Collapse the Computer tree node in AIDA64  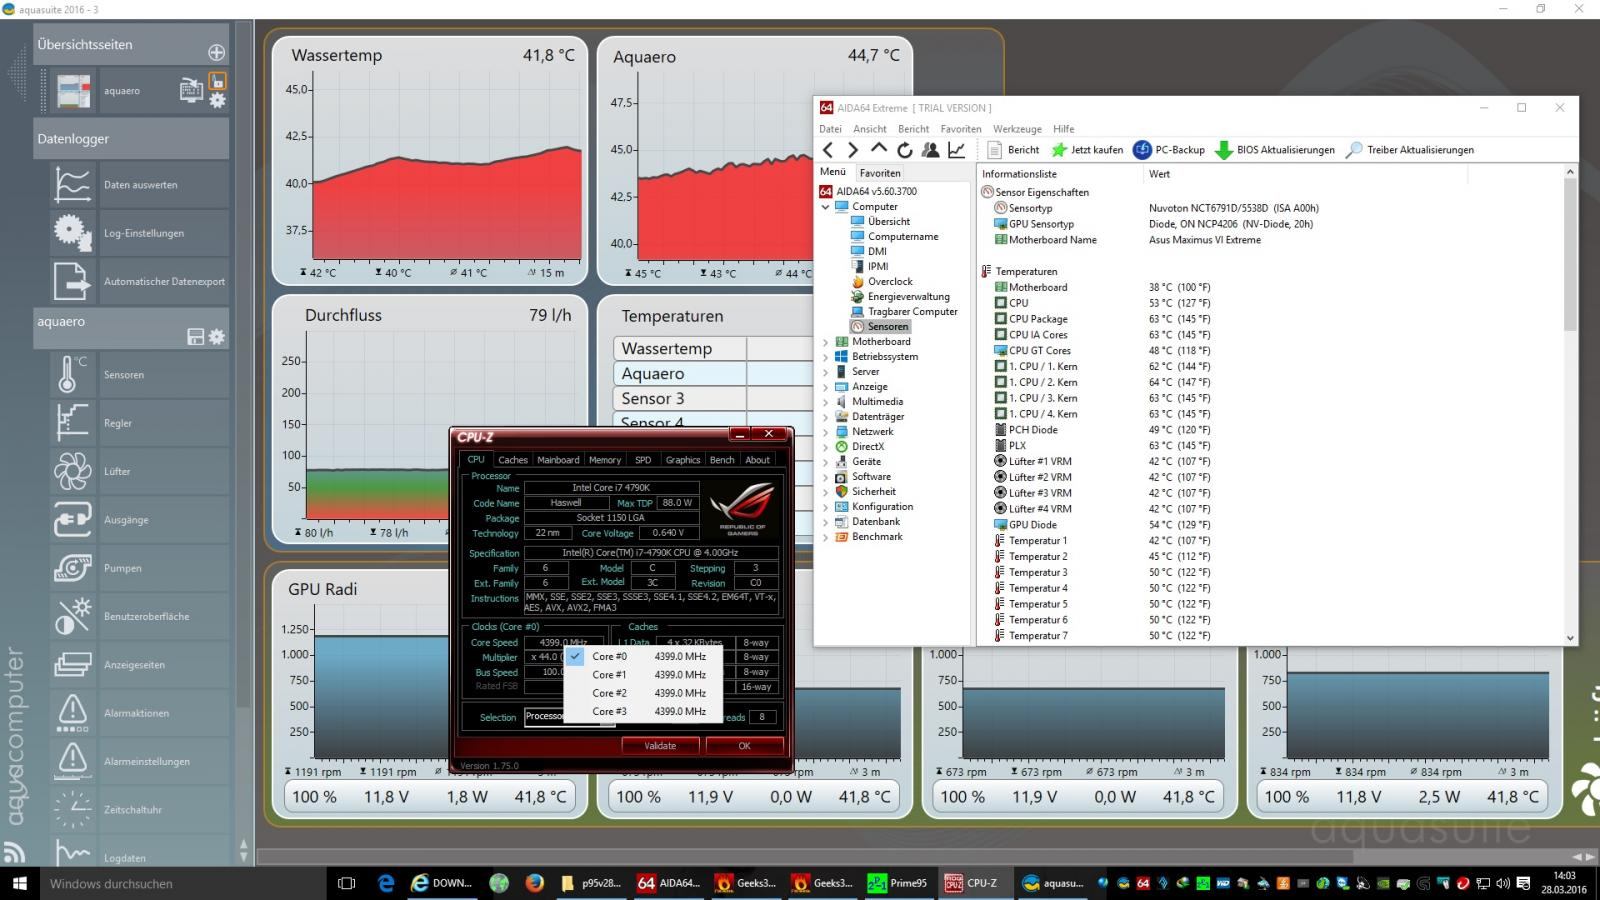coord(826,207)
